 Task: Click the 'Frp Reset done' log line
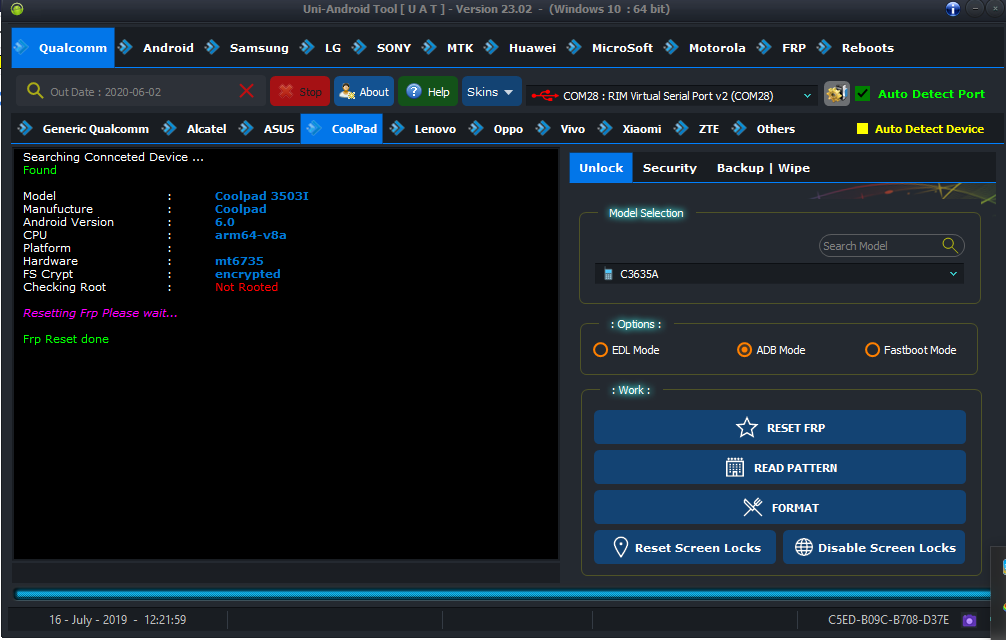click(x=66, y=339)
